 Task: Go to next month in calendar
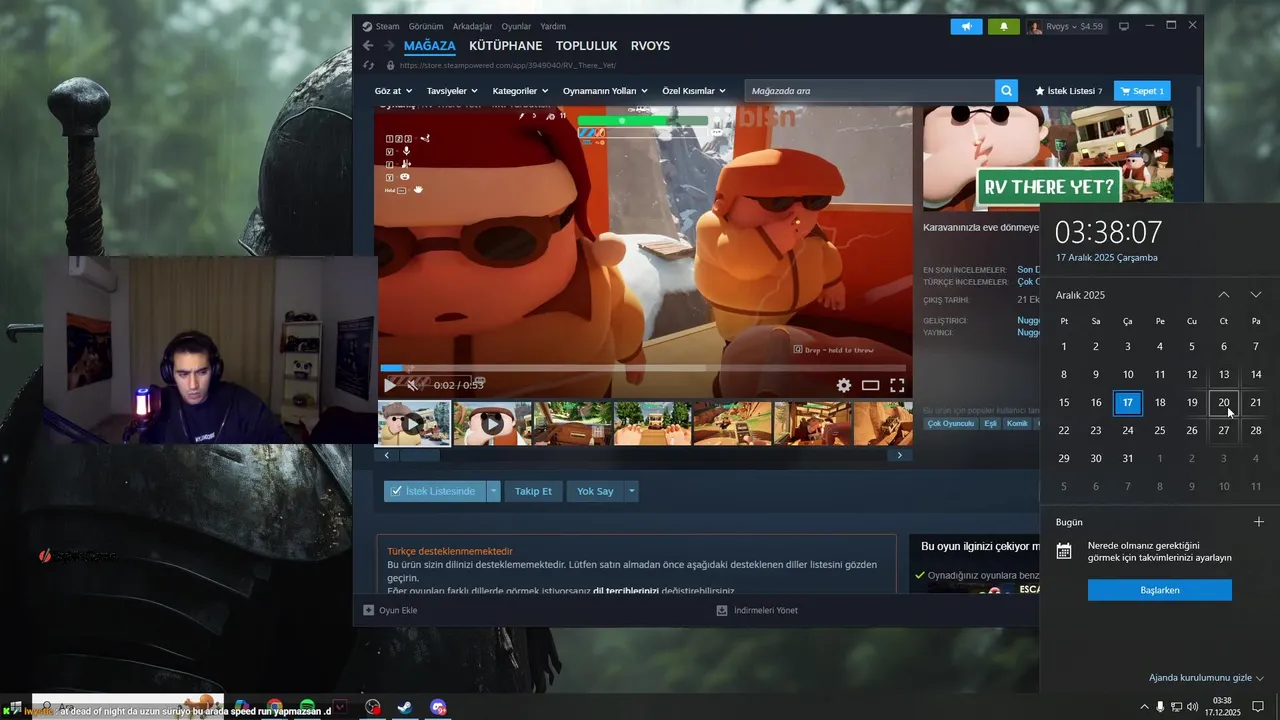pos(1256,295)
